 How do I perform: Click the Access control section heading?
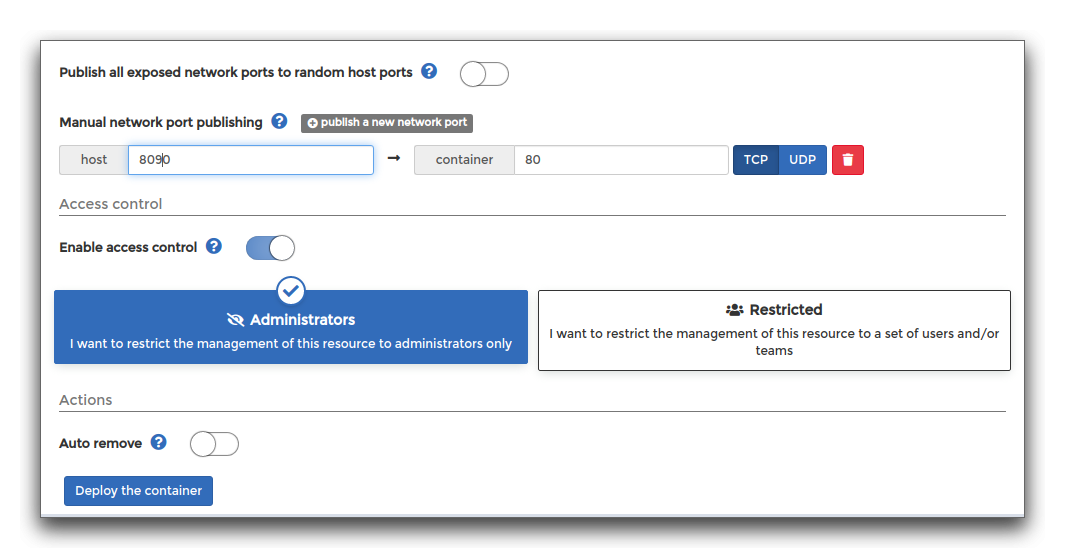click(x=111, y=204)
